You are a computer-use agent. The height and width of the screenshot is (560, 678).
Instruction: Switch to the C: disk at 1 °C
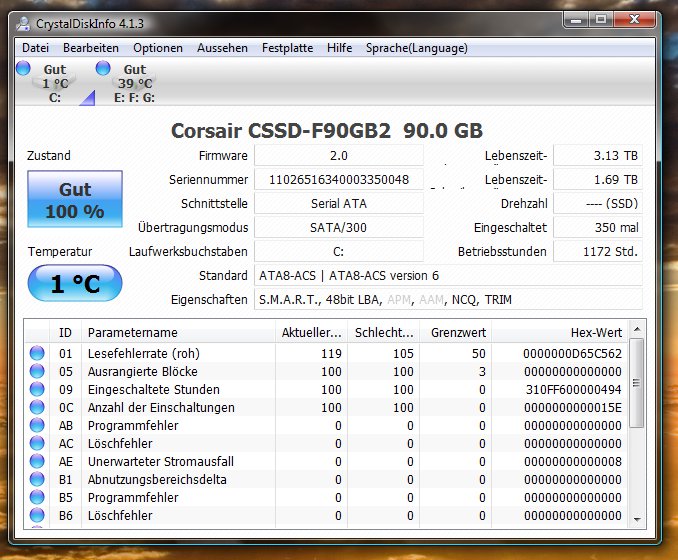coord(55,83)
